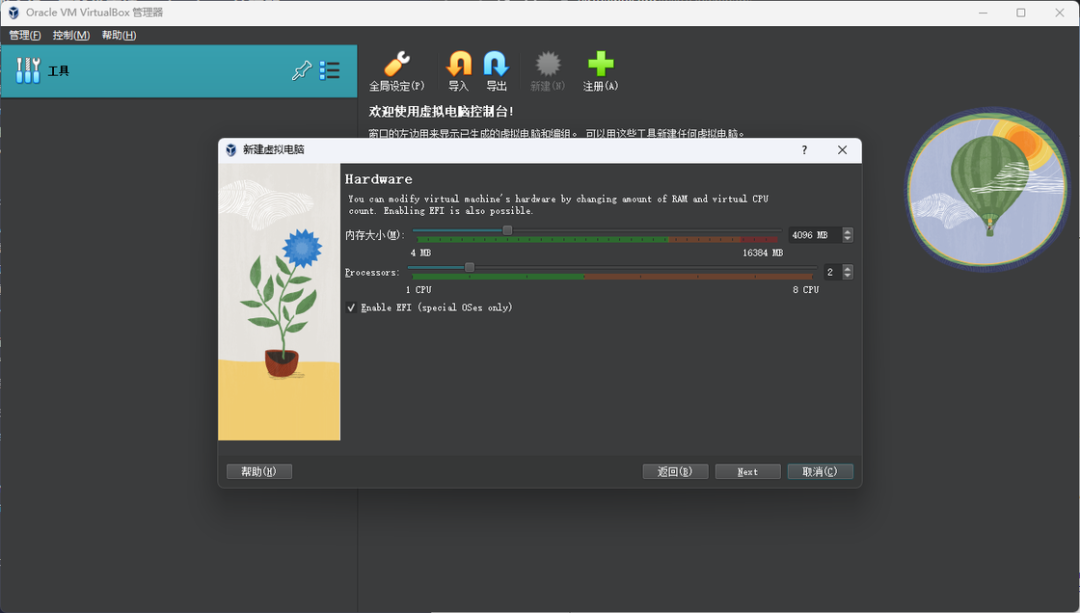Open the 帮助(H) menu in menu bar
This screenshot has height=613, width=1080.
coord(119,35)
